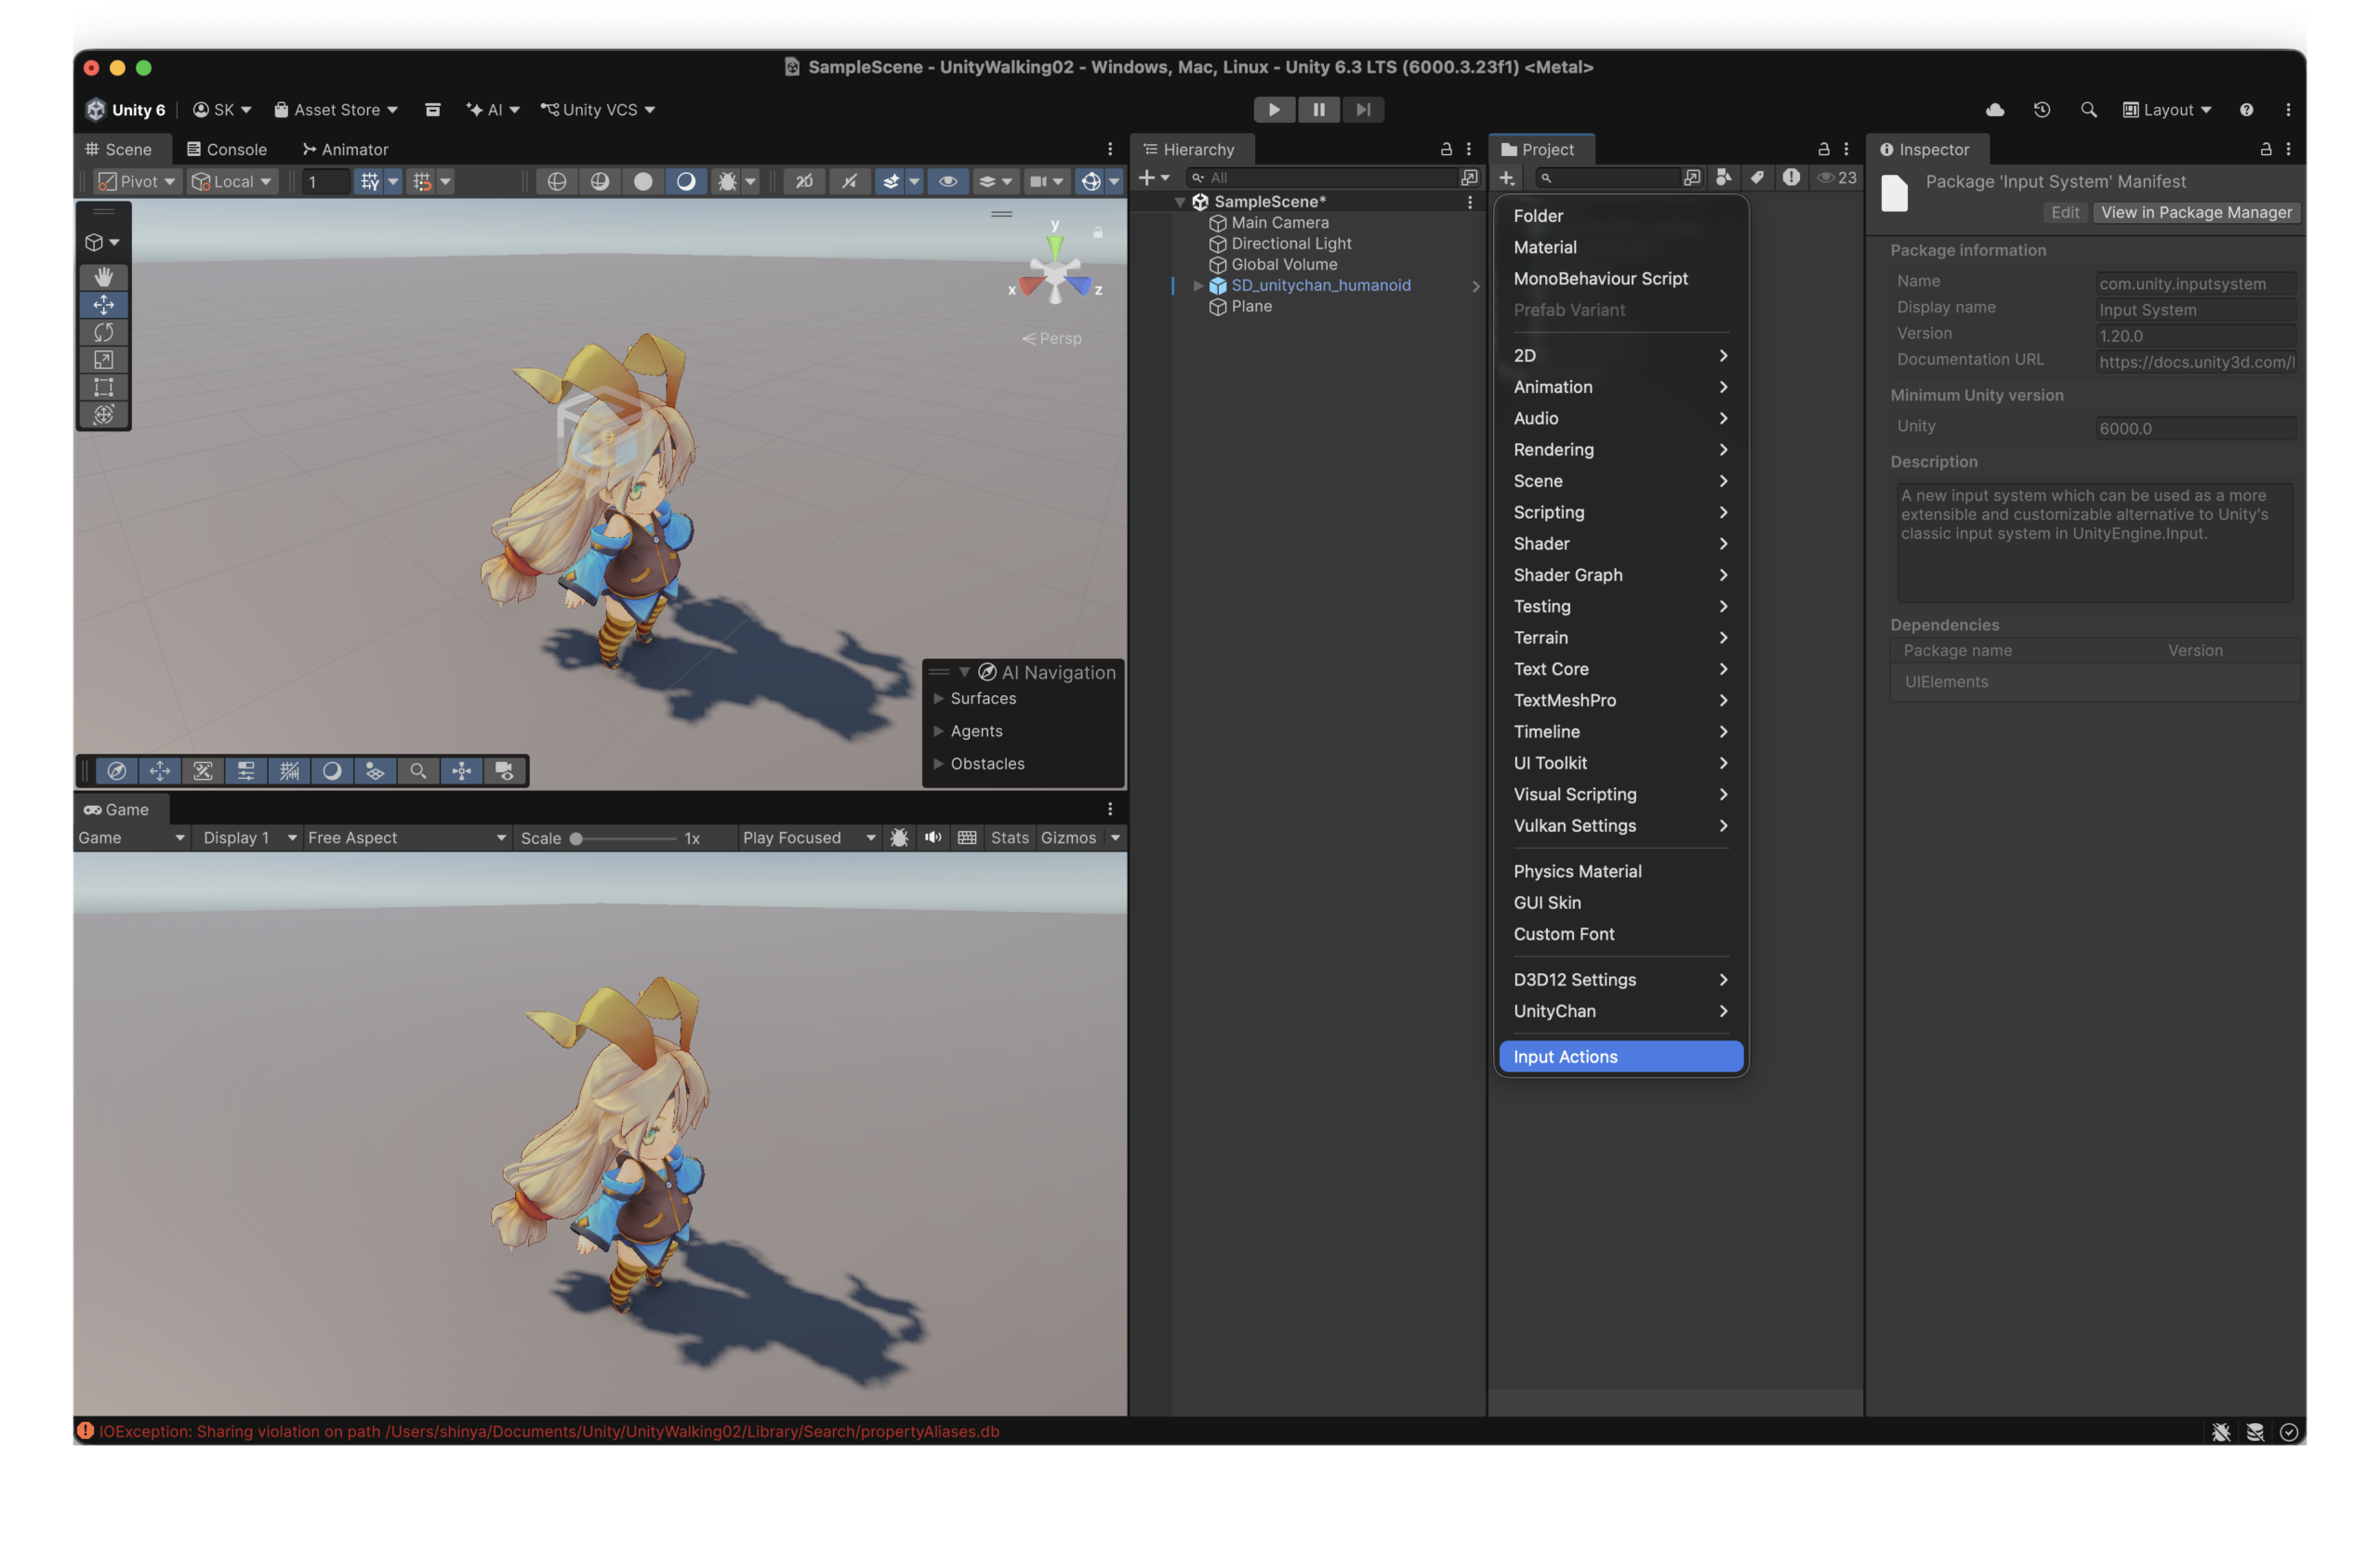The height and width of the screenshot is (1542, 2380).
Task: Select the Transform tool
Action: [x=103, y=414]
